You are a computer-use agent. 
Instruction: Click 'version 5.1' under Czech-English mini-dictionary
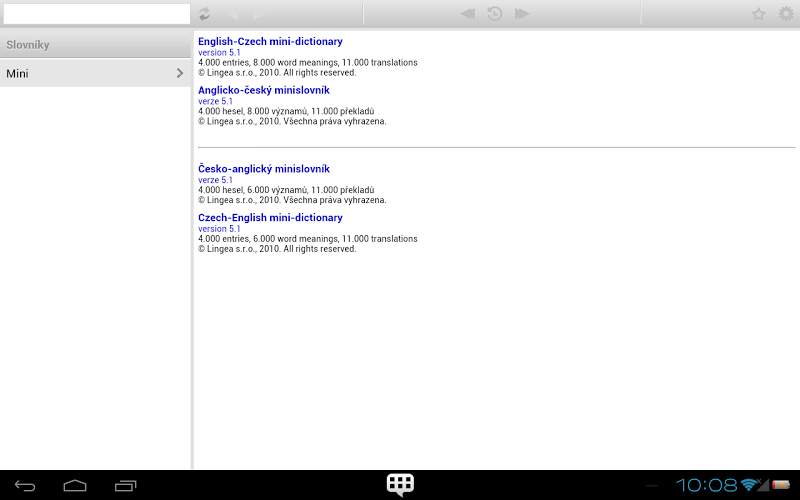(219, 229)
